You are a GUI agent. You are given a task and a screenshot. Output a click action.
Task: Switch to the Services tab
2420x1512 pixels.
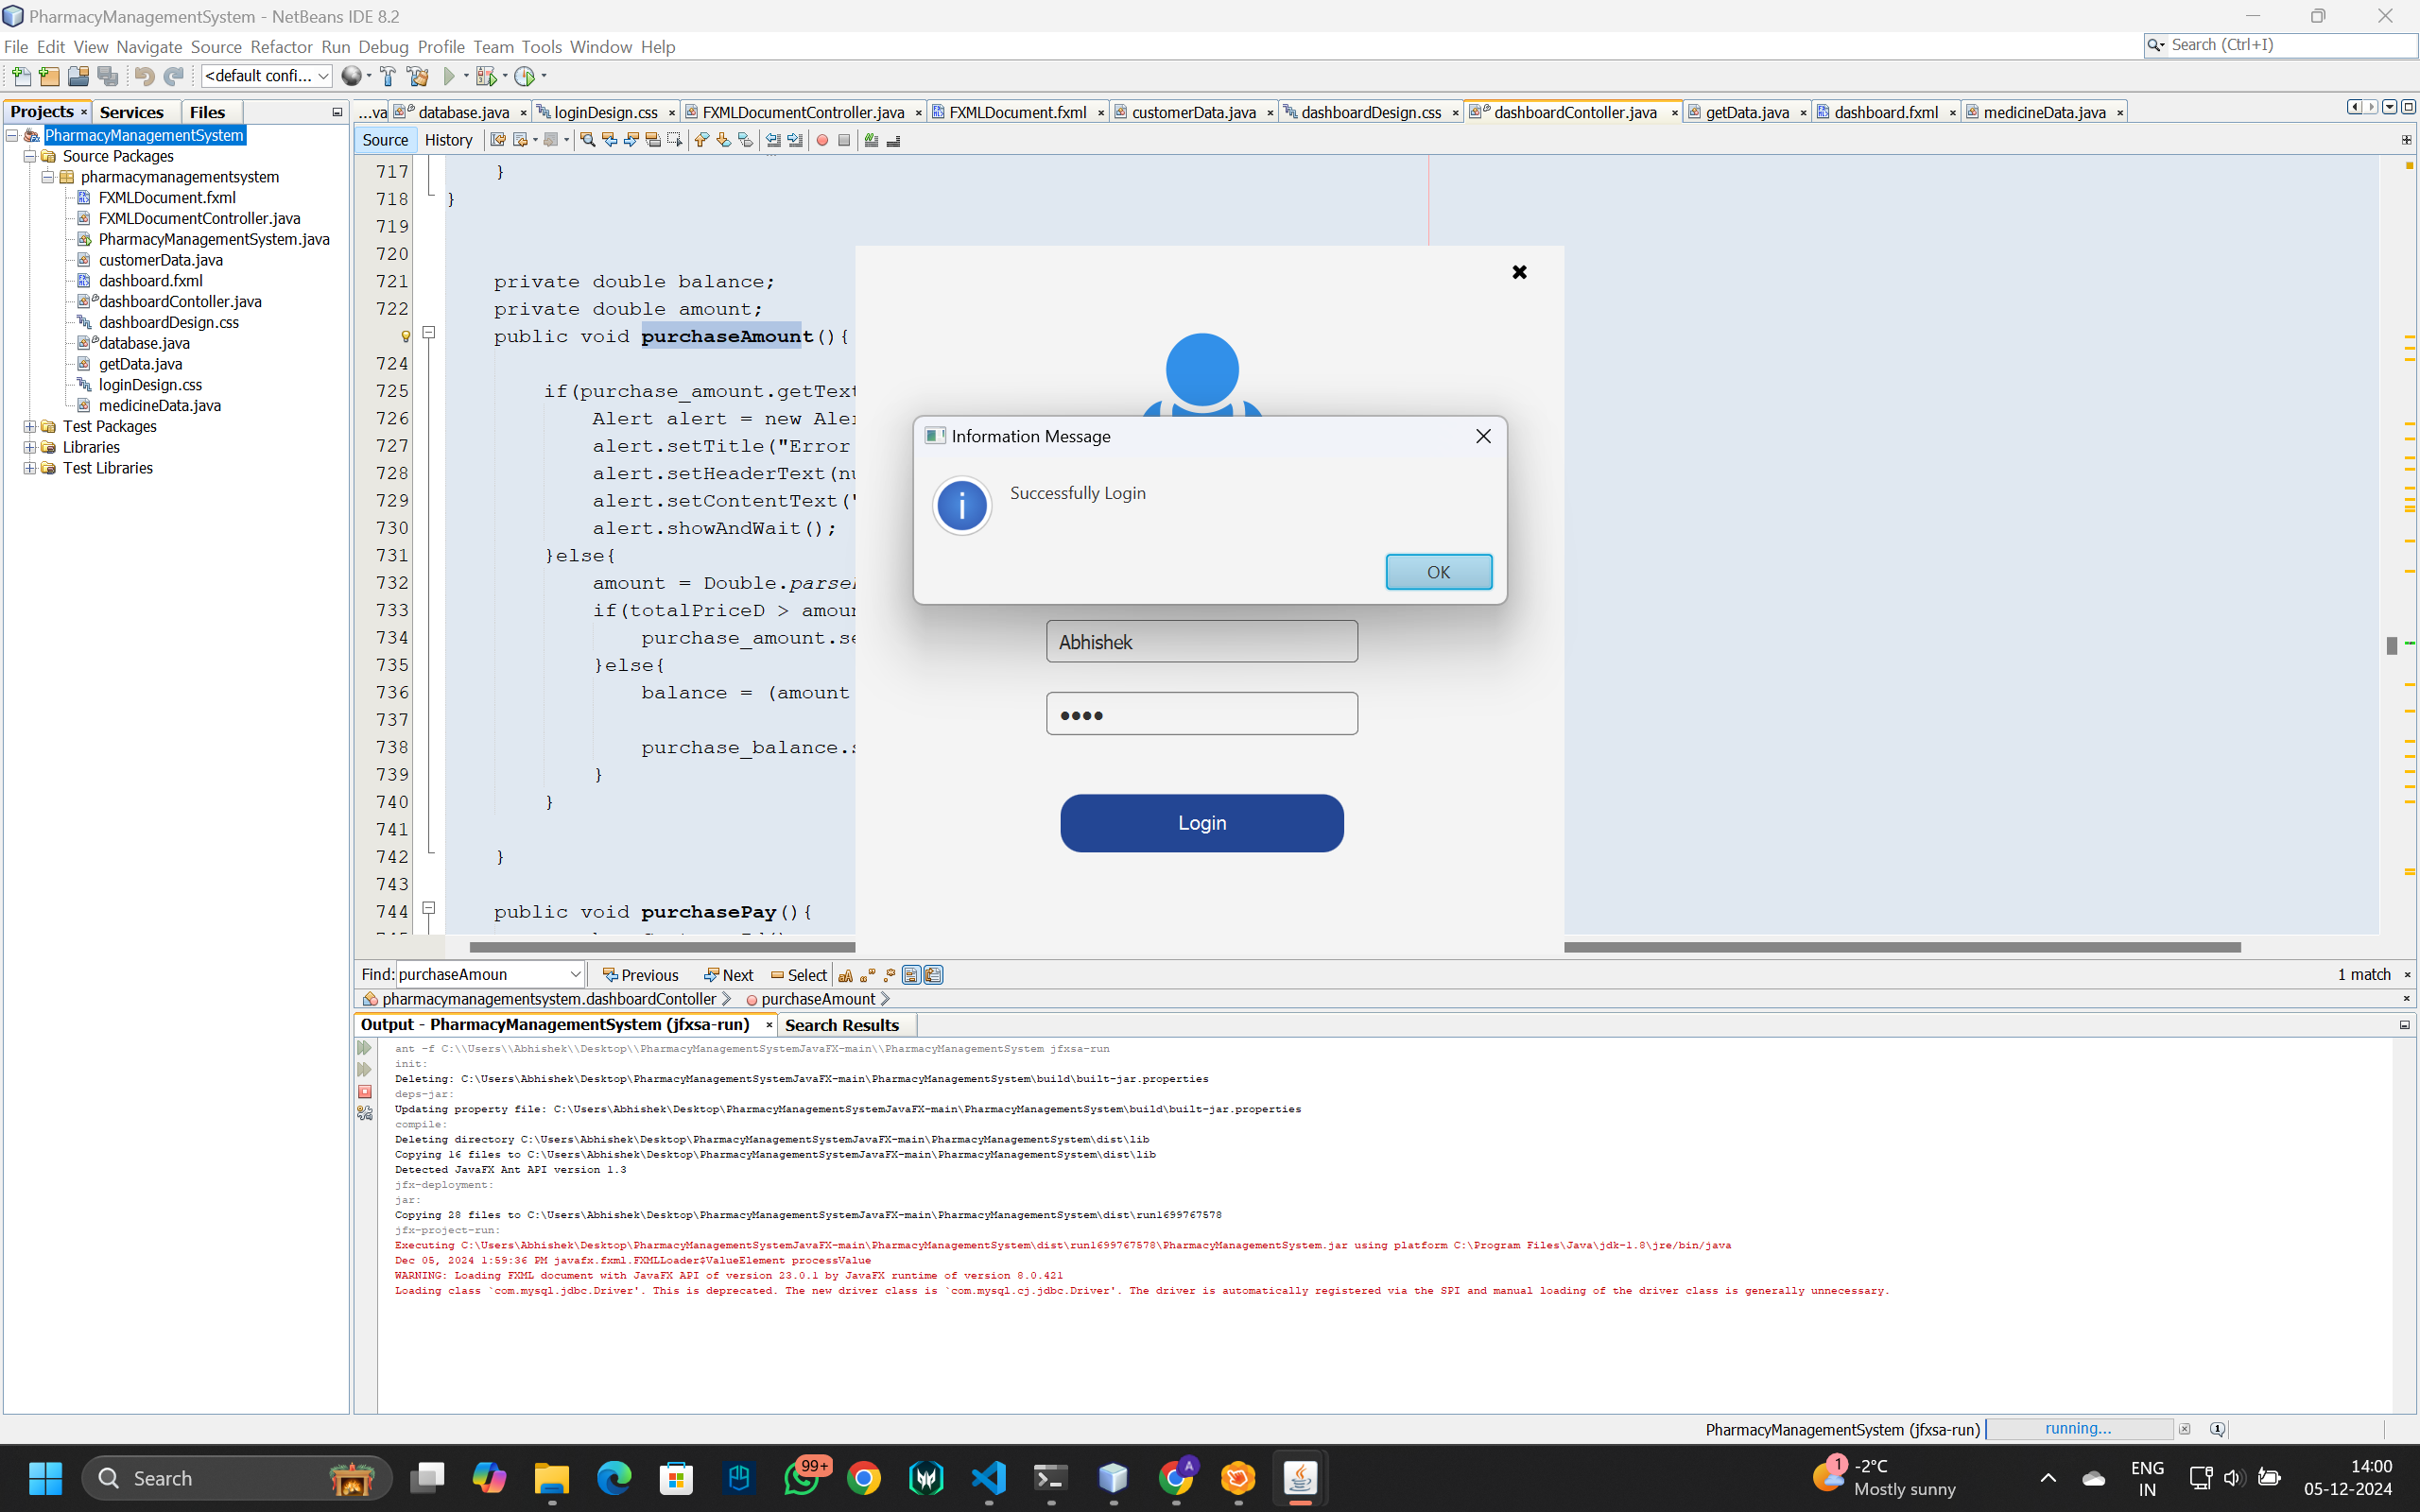(131, 112)
